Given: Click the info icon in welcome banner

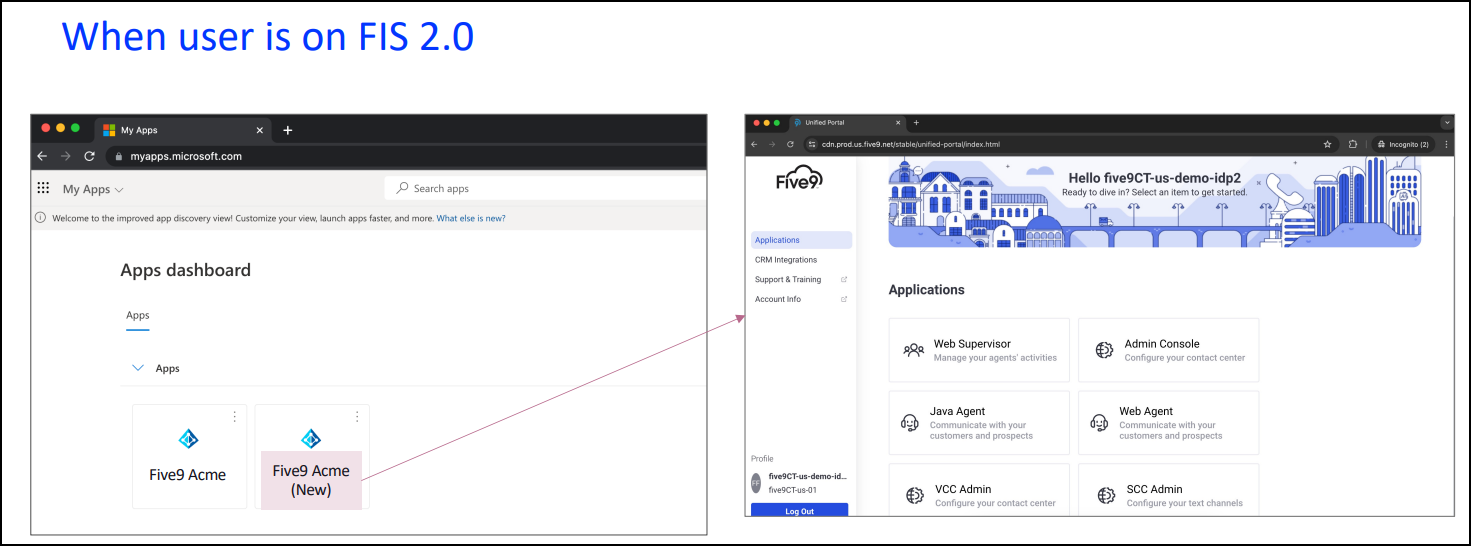Looking at the screenshot, I should pos(41,218).
